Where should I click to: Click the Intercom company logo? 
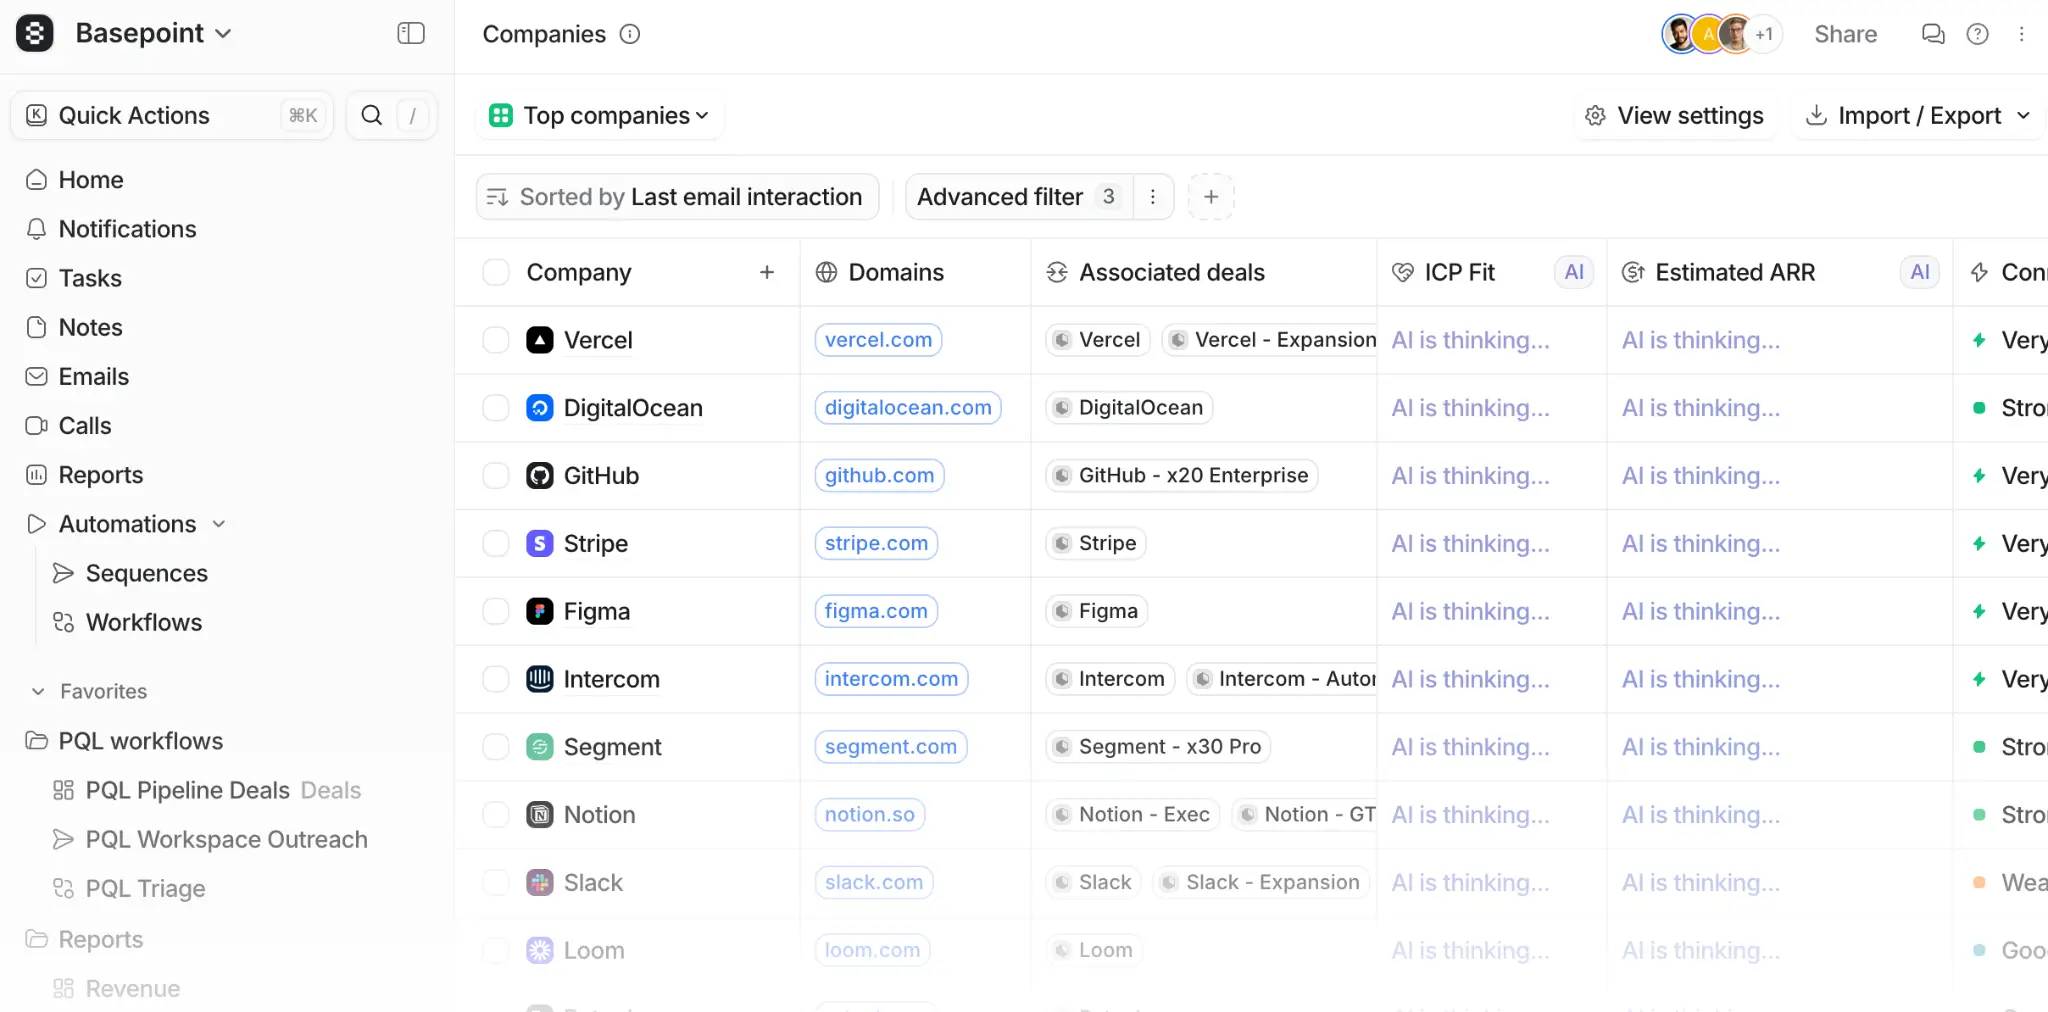pos(540,679)
